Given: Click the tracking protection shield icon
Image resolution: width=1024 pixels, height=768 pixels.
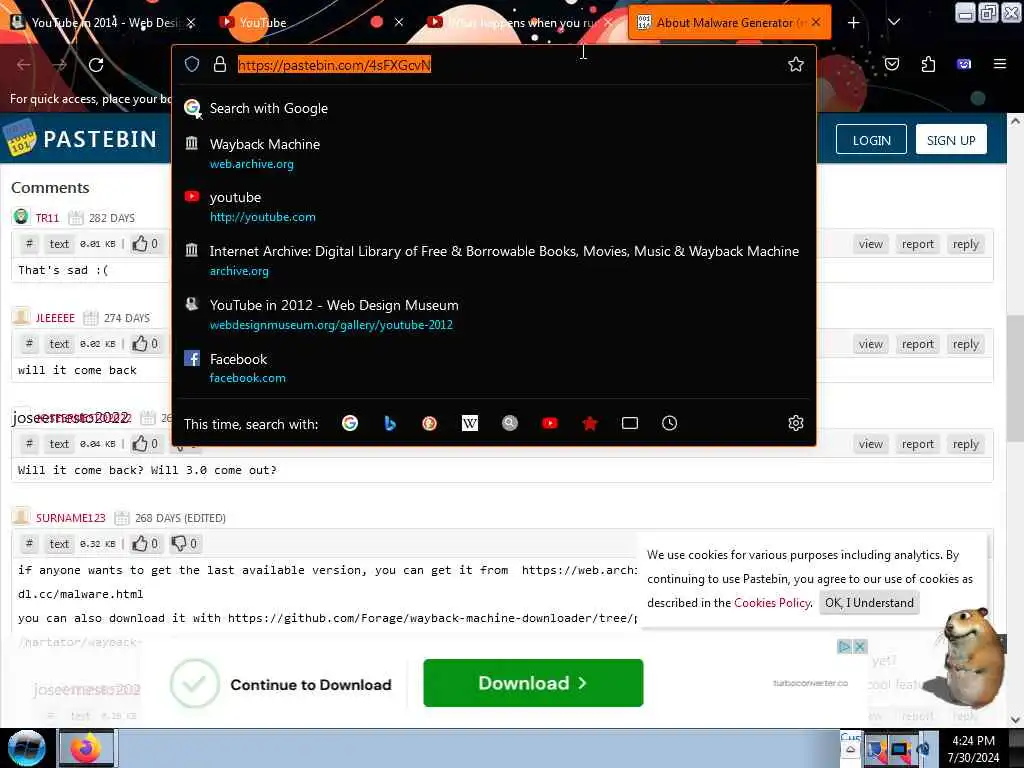Looking at the screenshot, I should [x=191, y=64].
